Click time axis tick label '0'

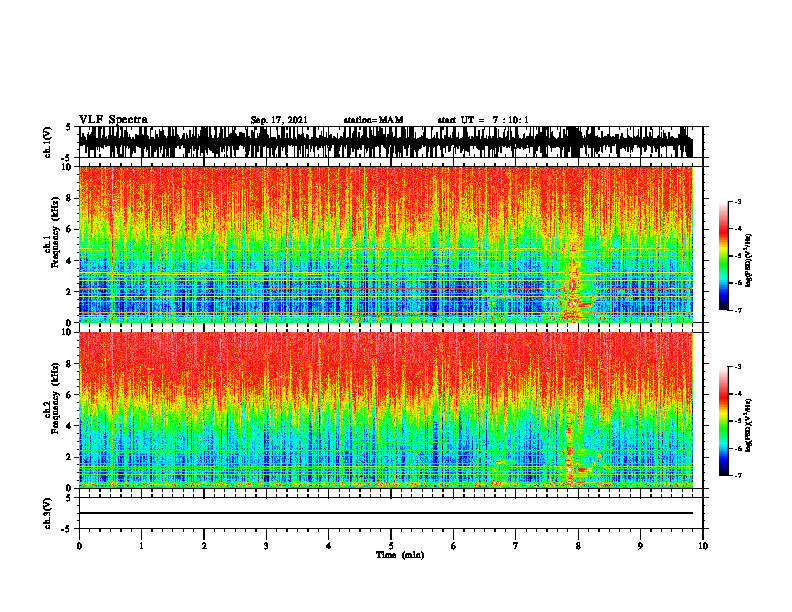(79, 546)
